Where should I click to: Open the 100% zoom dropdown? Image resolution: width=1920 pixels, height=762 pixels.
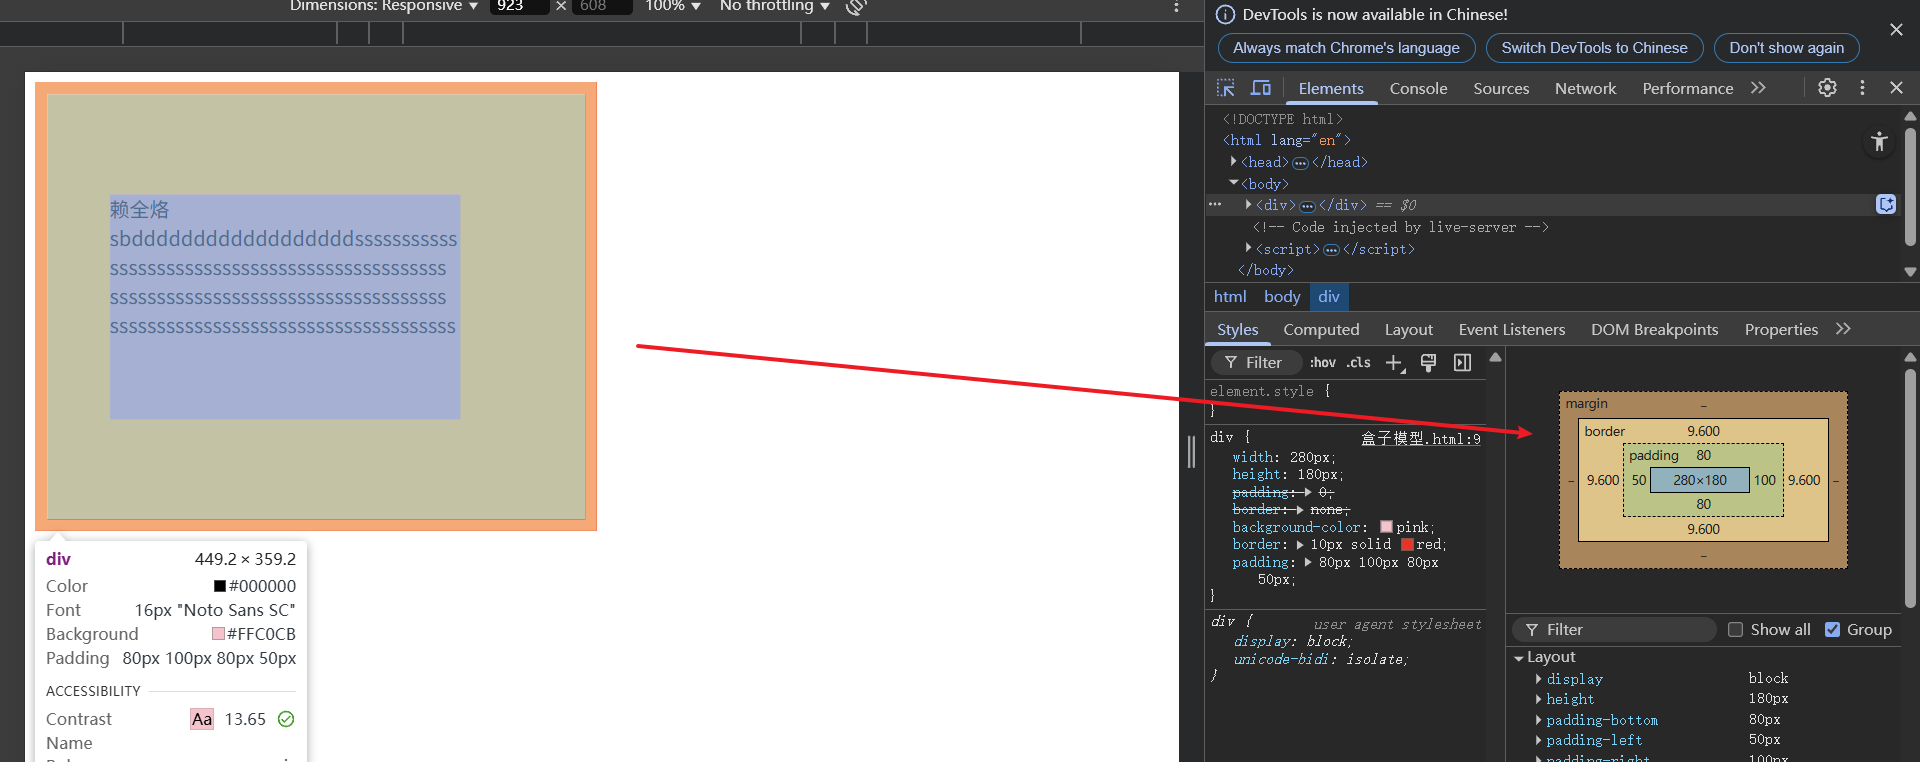click(x=673, y=6)
